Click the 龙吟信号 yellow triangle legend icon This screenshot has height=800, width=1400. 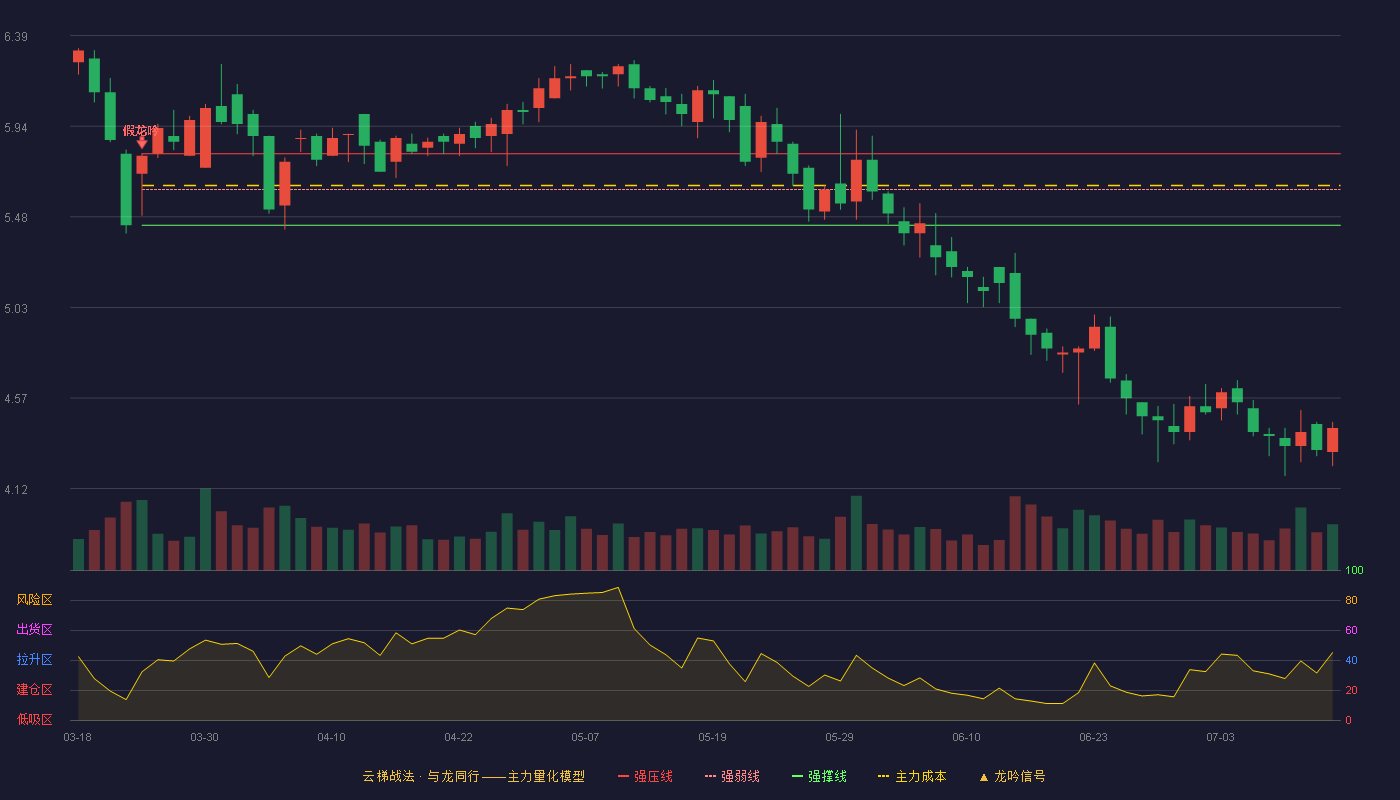983,777
